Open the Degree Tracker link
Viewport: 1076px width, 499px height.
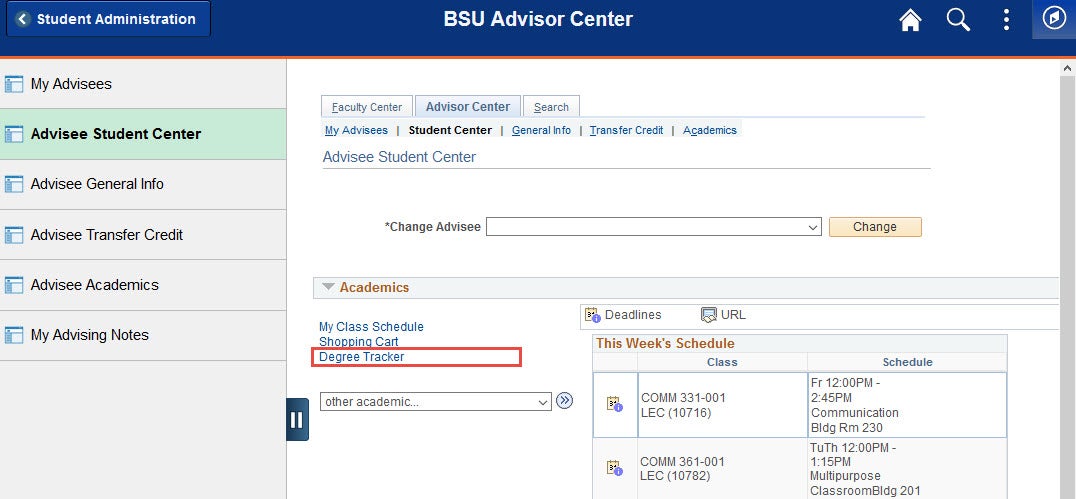362,357
